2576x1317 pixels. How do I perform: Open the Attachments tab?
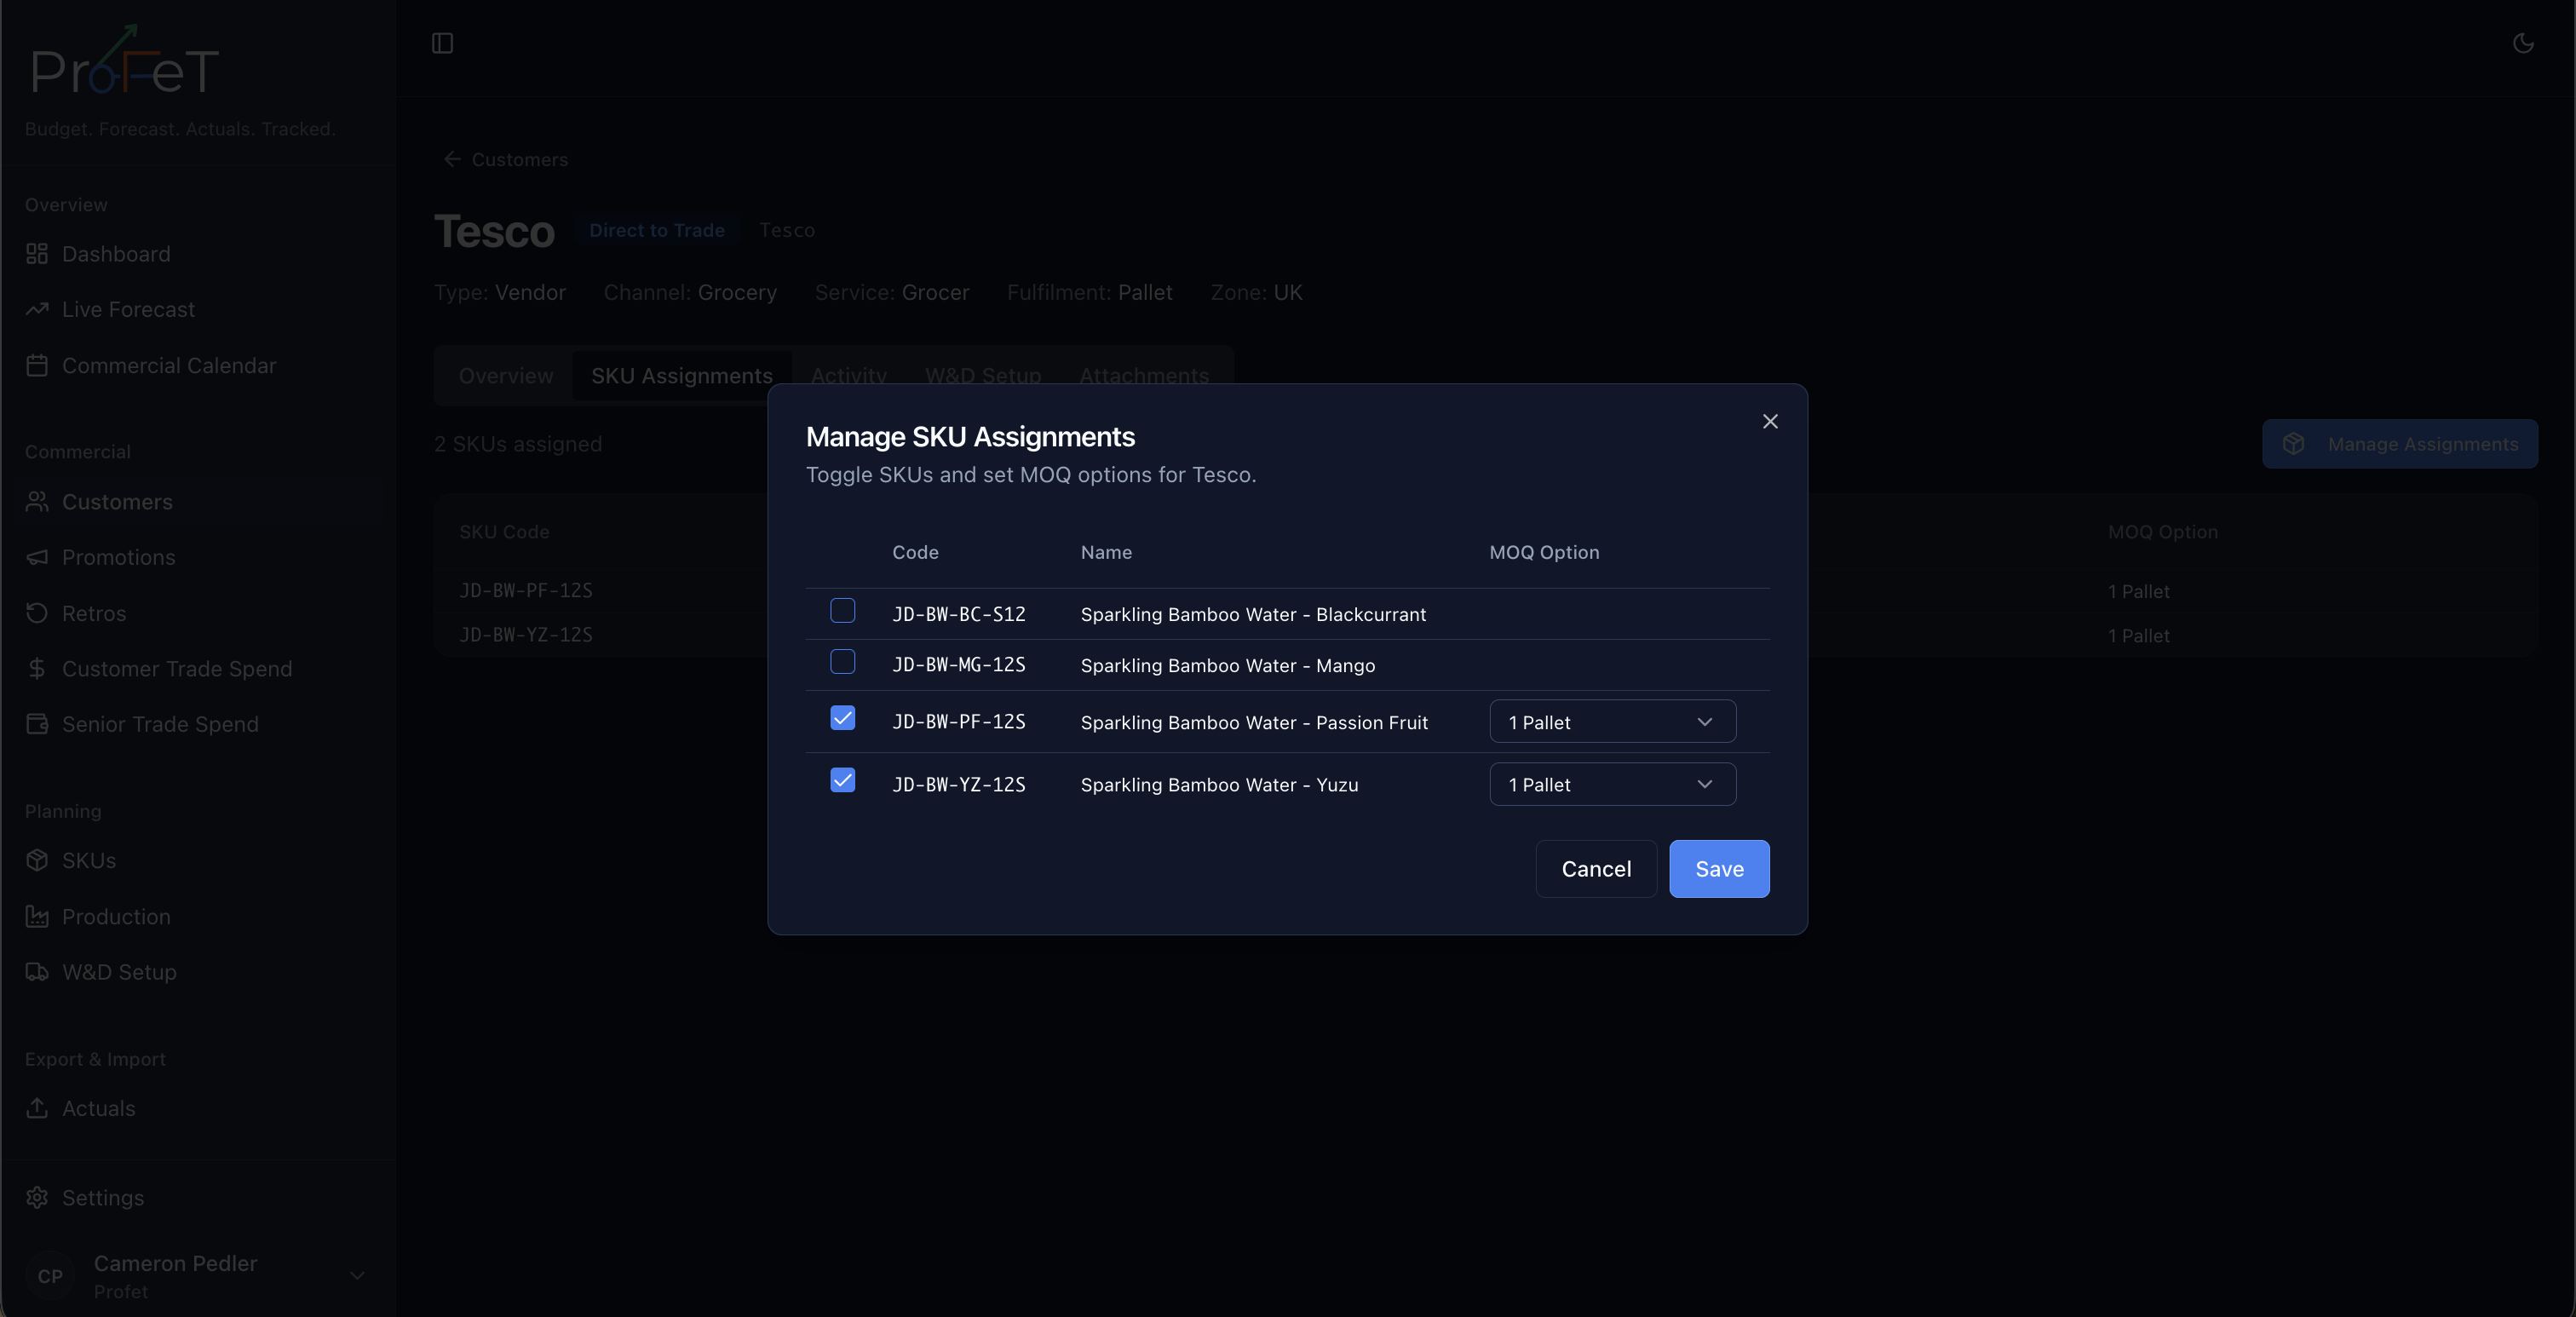click(x=1144, y=375)
